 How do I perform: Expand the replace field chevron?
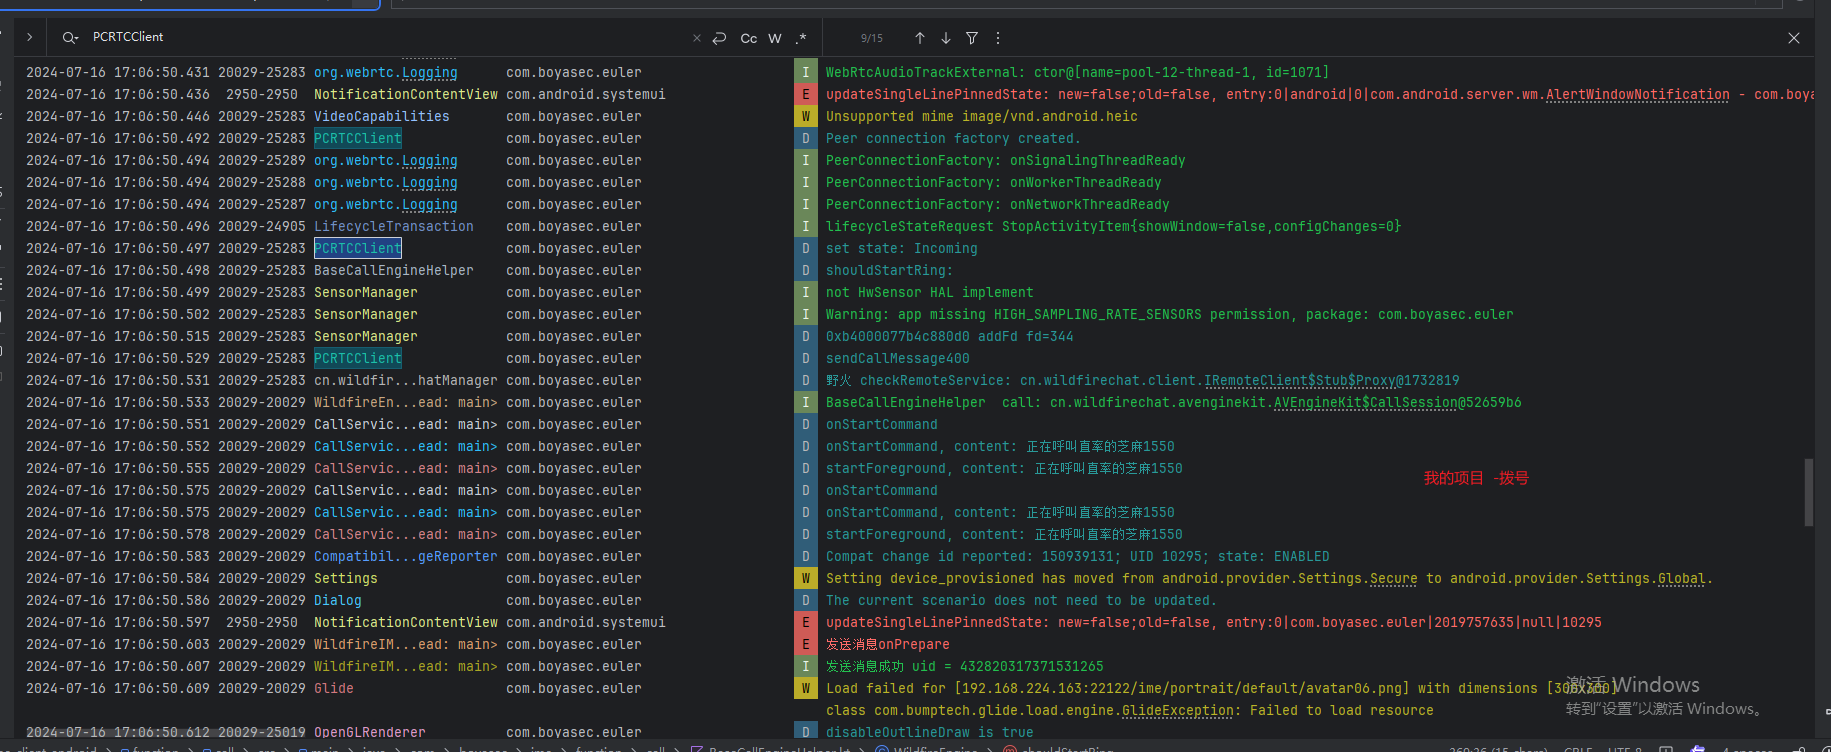pyautogui.click(x=30, y=37)
